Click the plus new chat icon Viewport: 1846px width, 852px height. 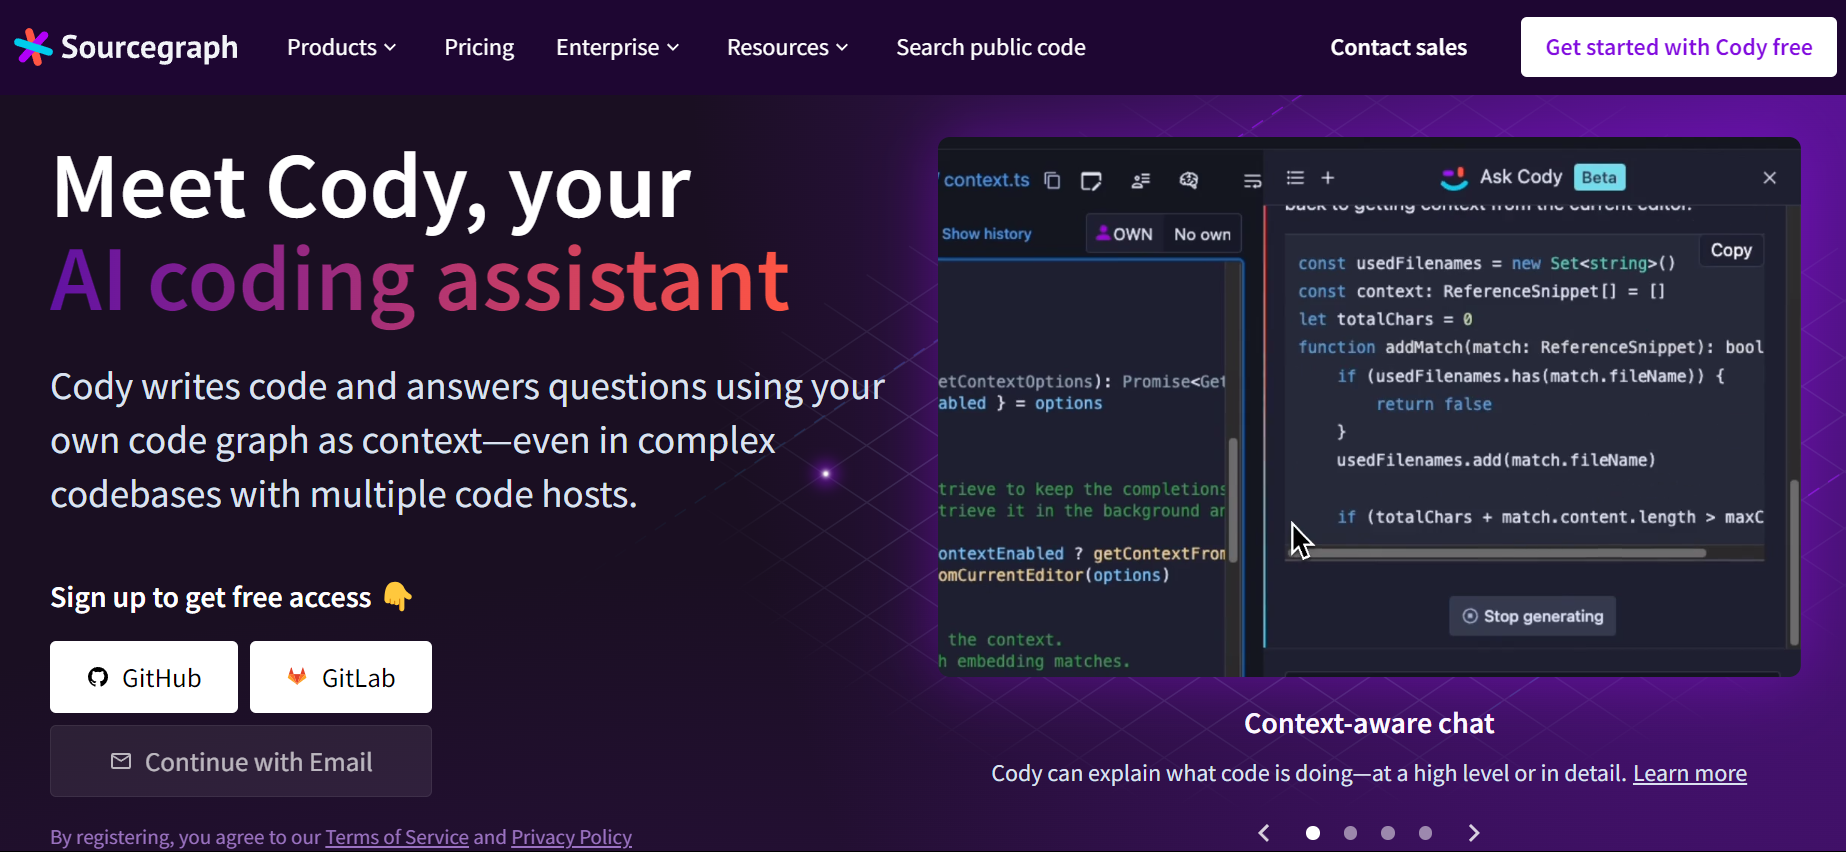click(1328, 177)
